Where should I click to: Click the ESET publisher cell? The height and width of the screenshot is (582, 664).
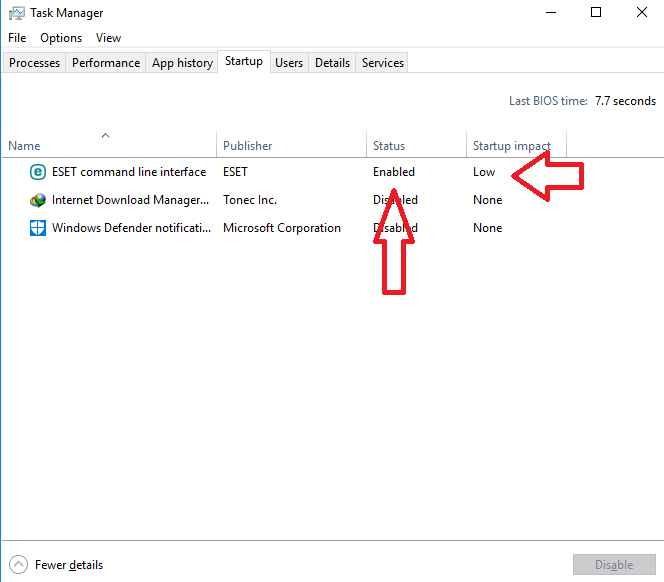tap(235, 172)
